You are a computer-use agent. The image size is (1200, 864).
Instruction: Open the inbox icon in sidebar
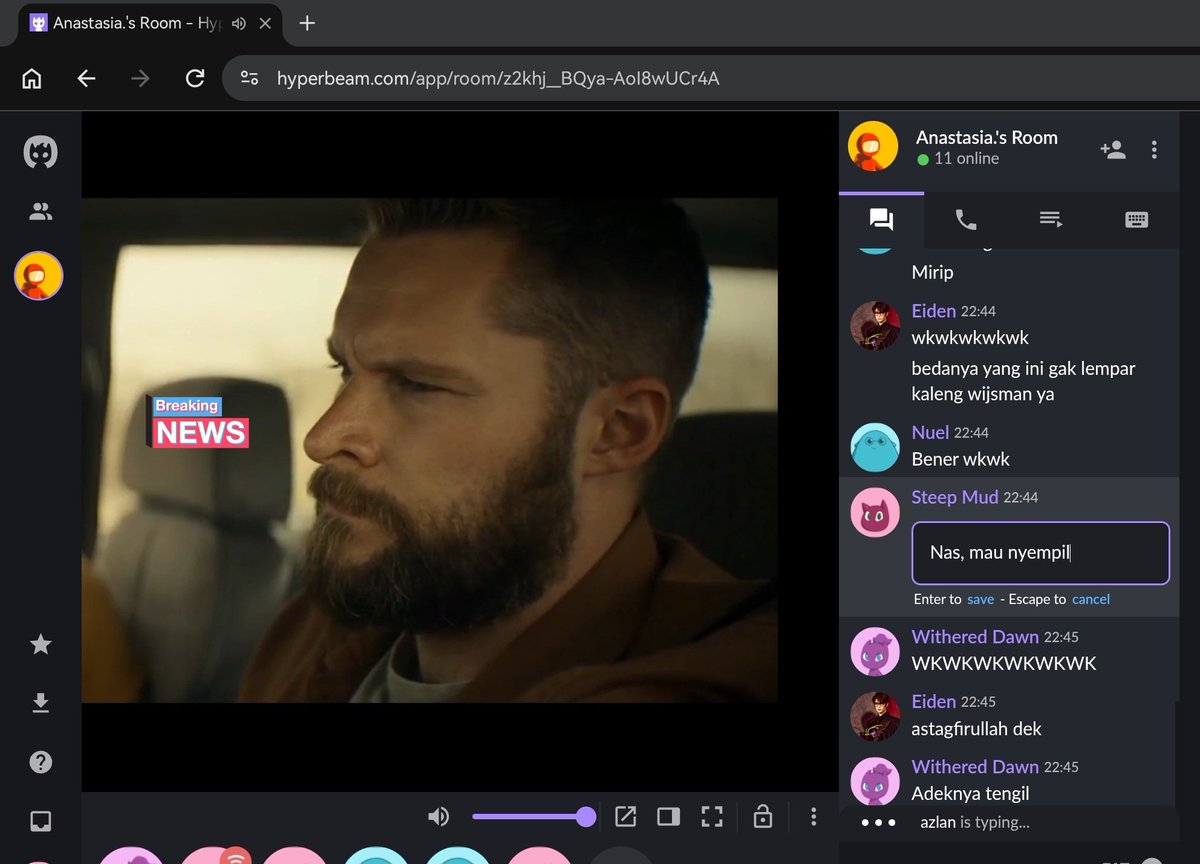click(x=40, y=822)
